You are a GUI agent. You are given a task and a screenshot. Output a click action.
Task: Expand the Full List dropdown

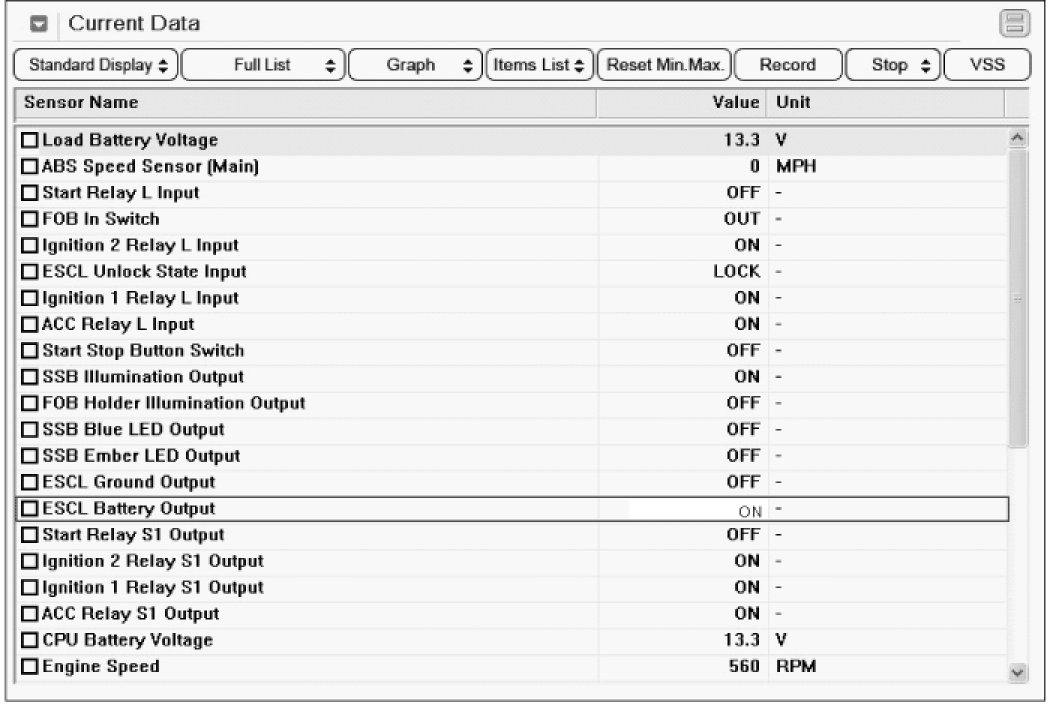coord(263,65)
